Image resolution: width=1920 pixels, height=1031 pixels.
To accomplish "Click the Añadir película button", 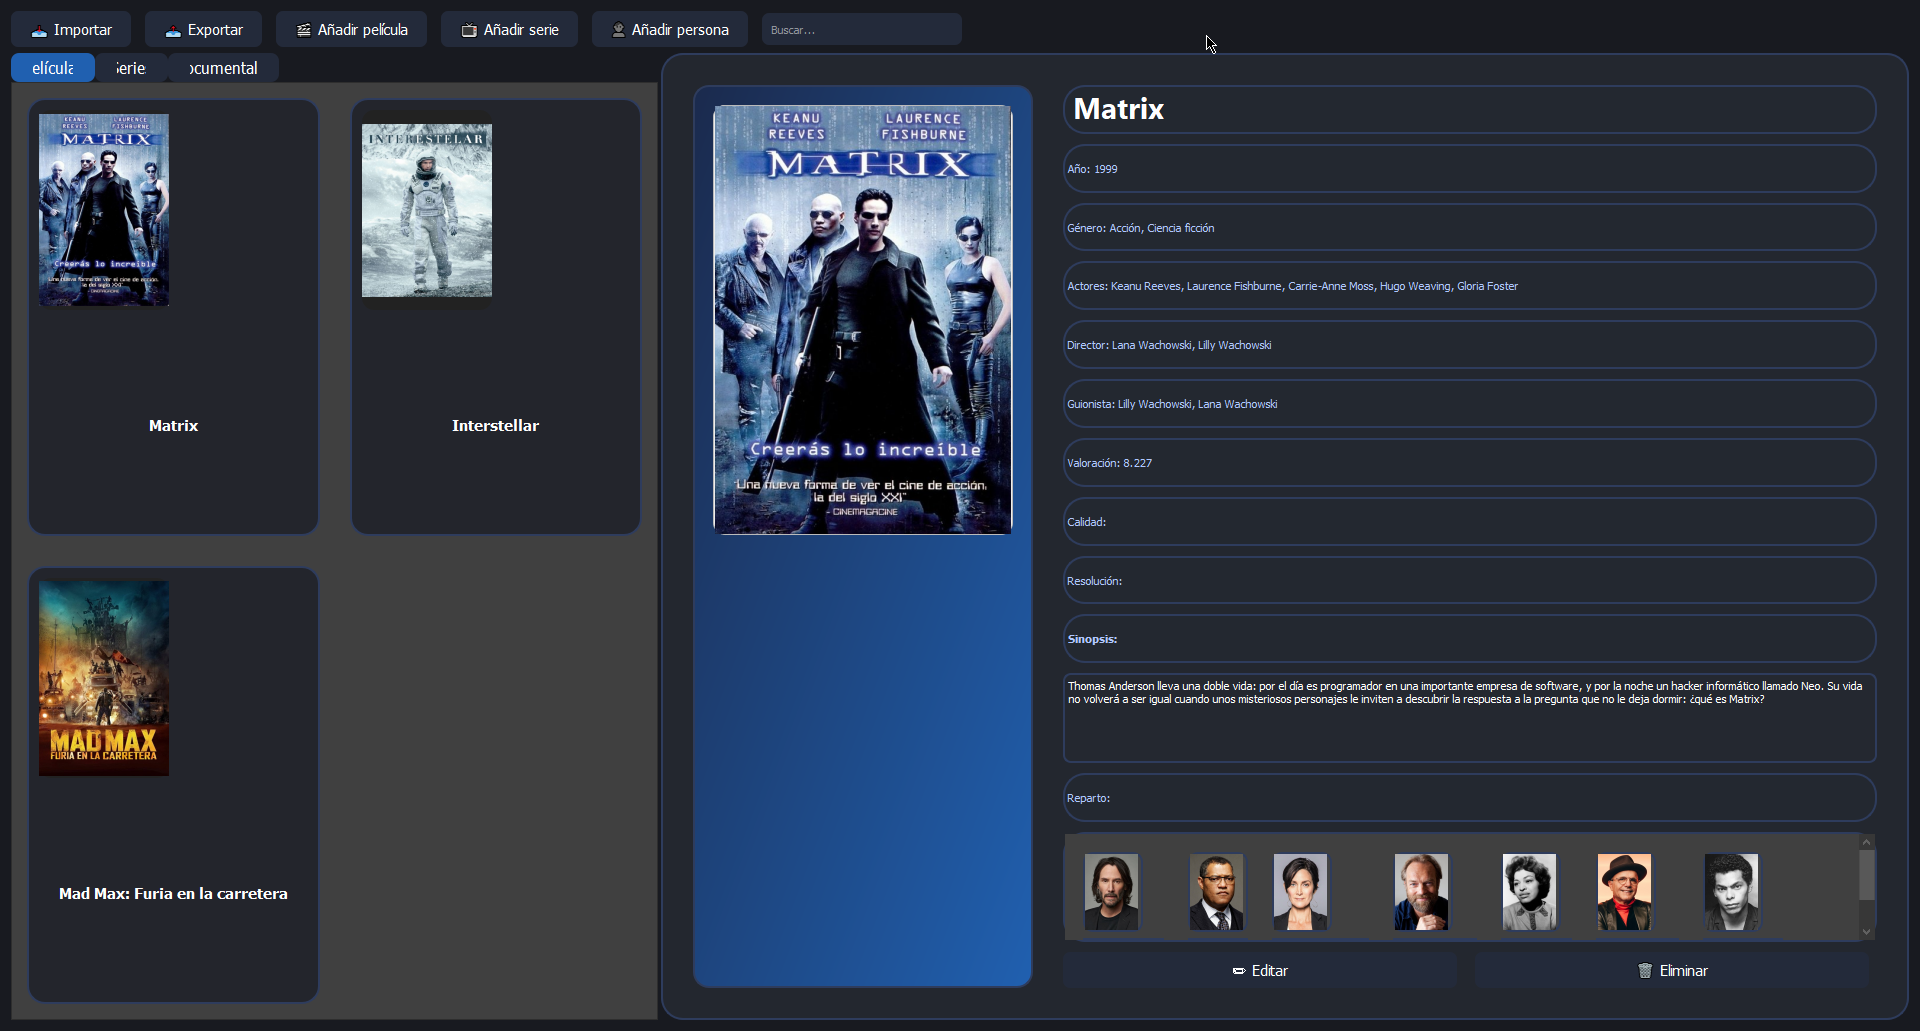I will 351,30.
